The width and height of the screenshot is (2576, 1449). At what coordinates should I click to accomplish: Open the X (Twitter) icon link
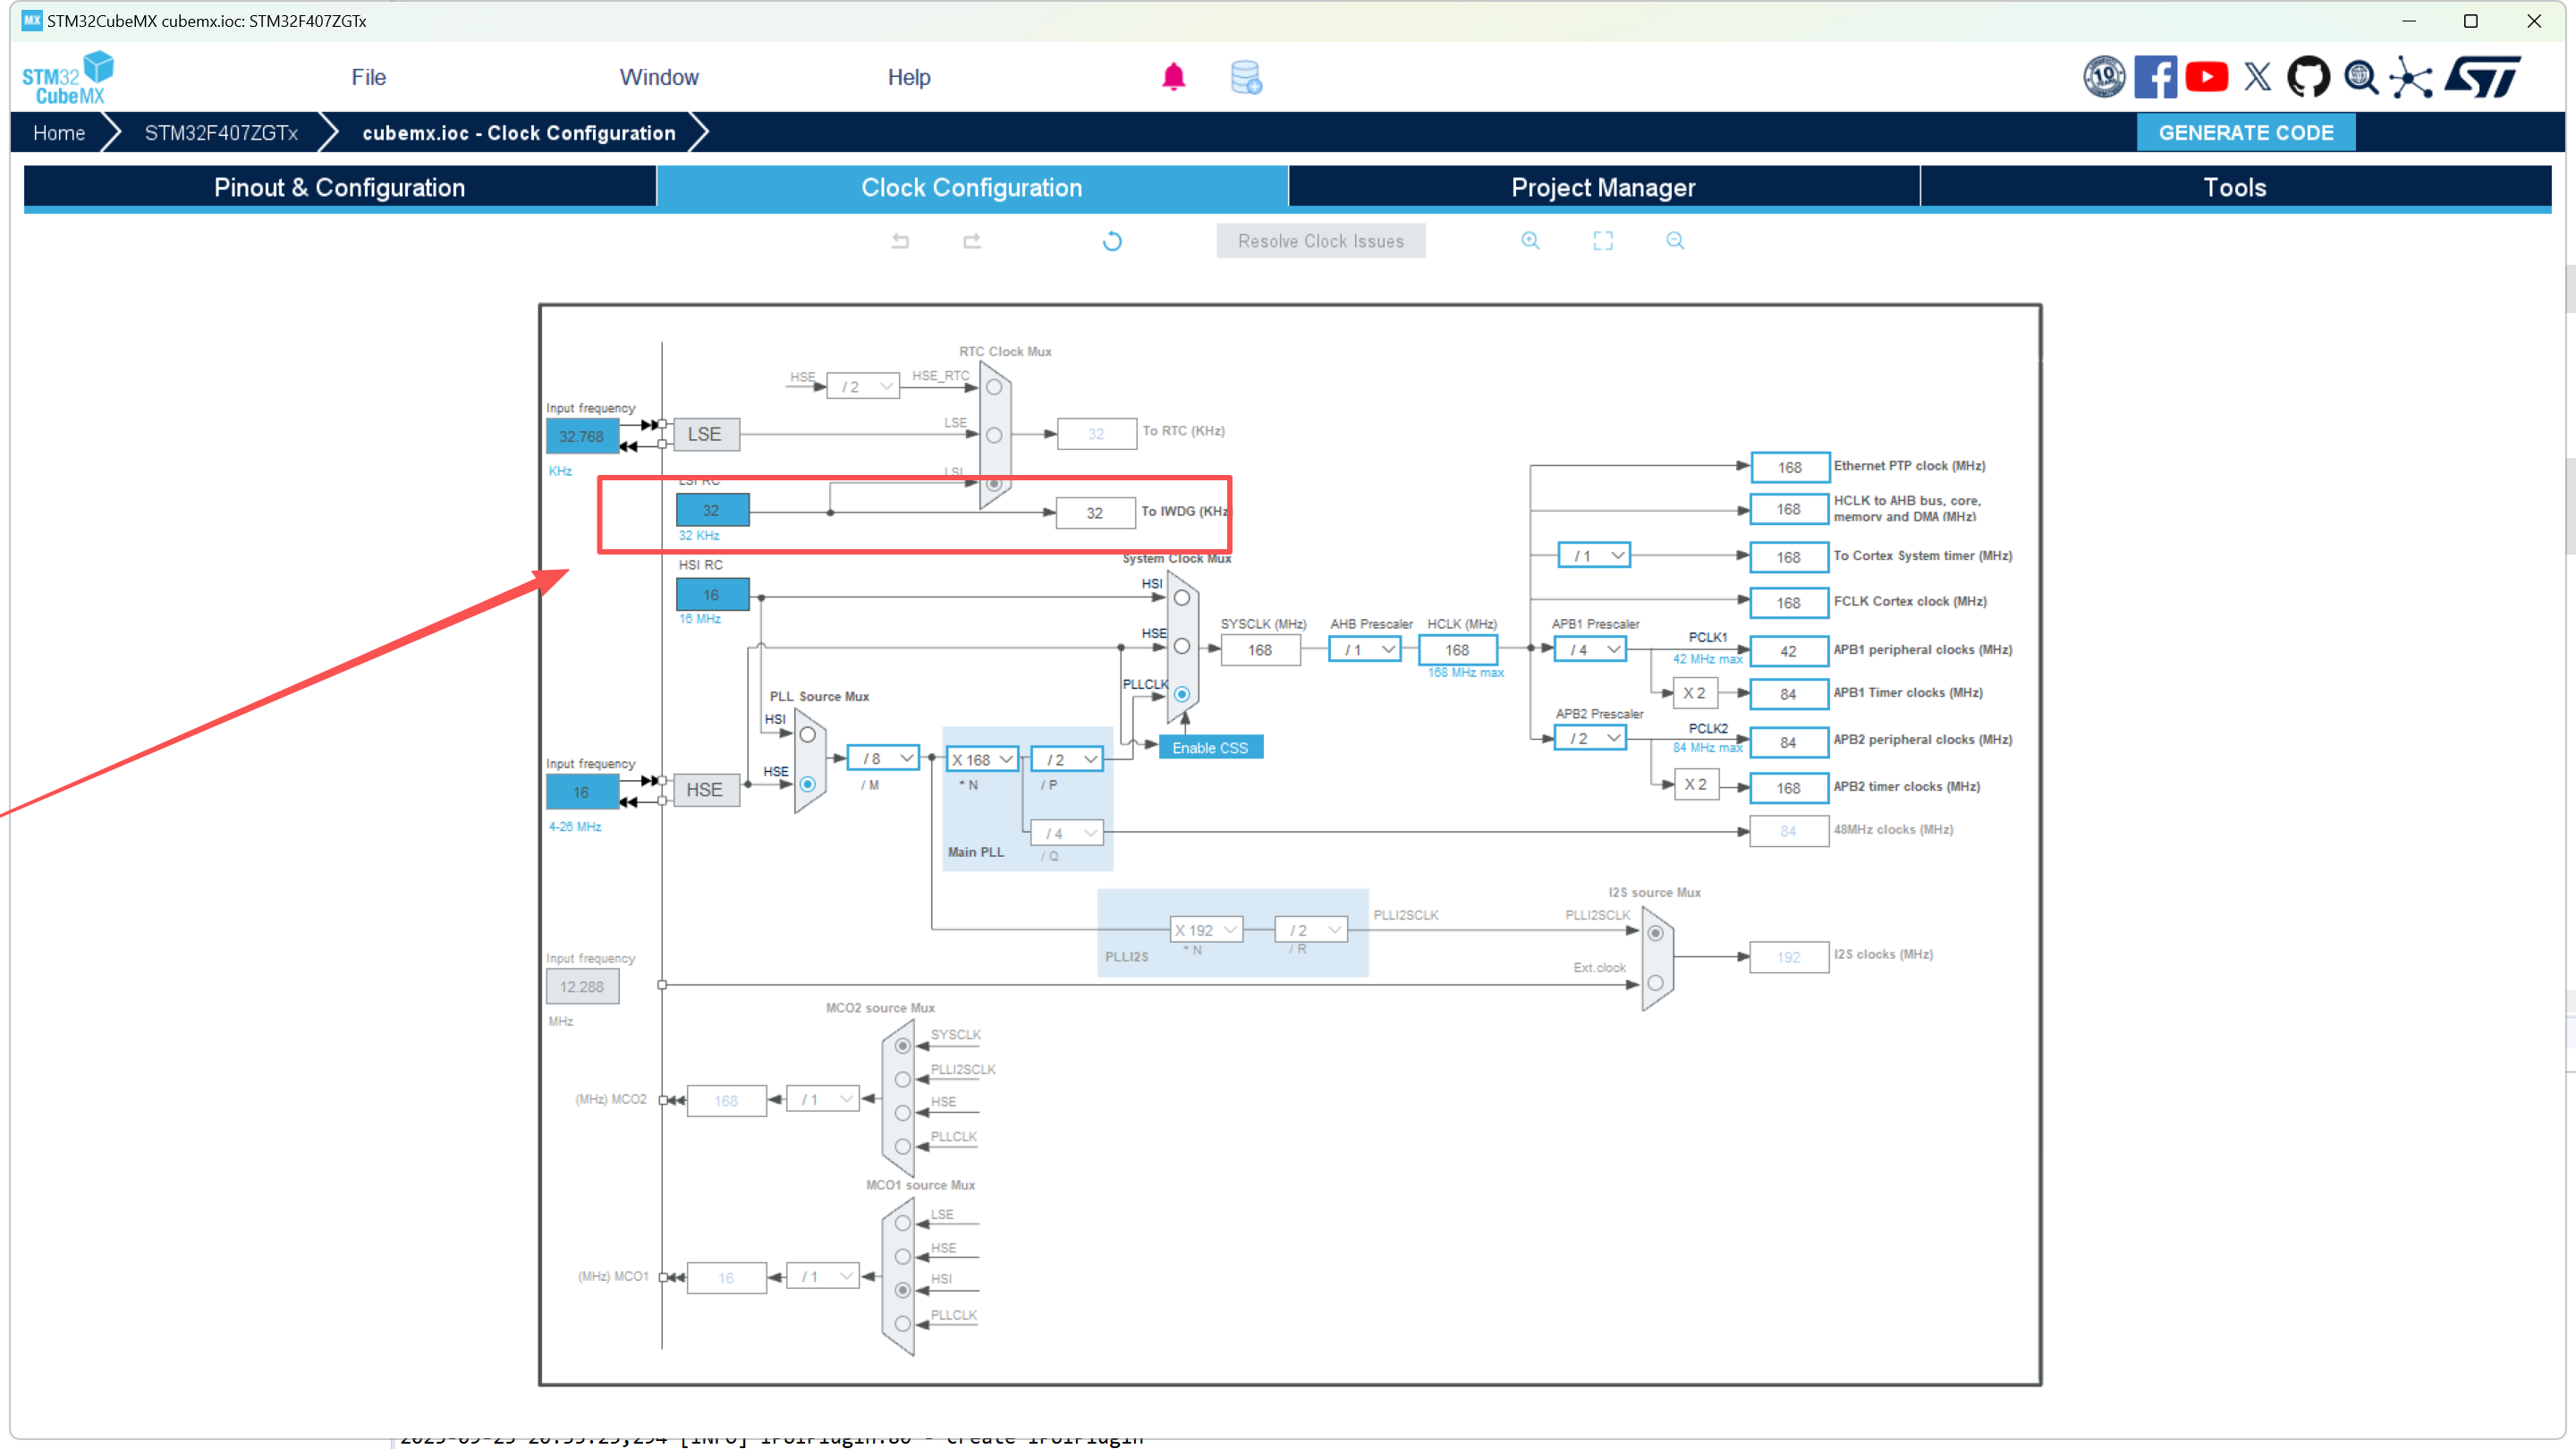(x=2257, y=77)
